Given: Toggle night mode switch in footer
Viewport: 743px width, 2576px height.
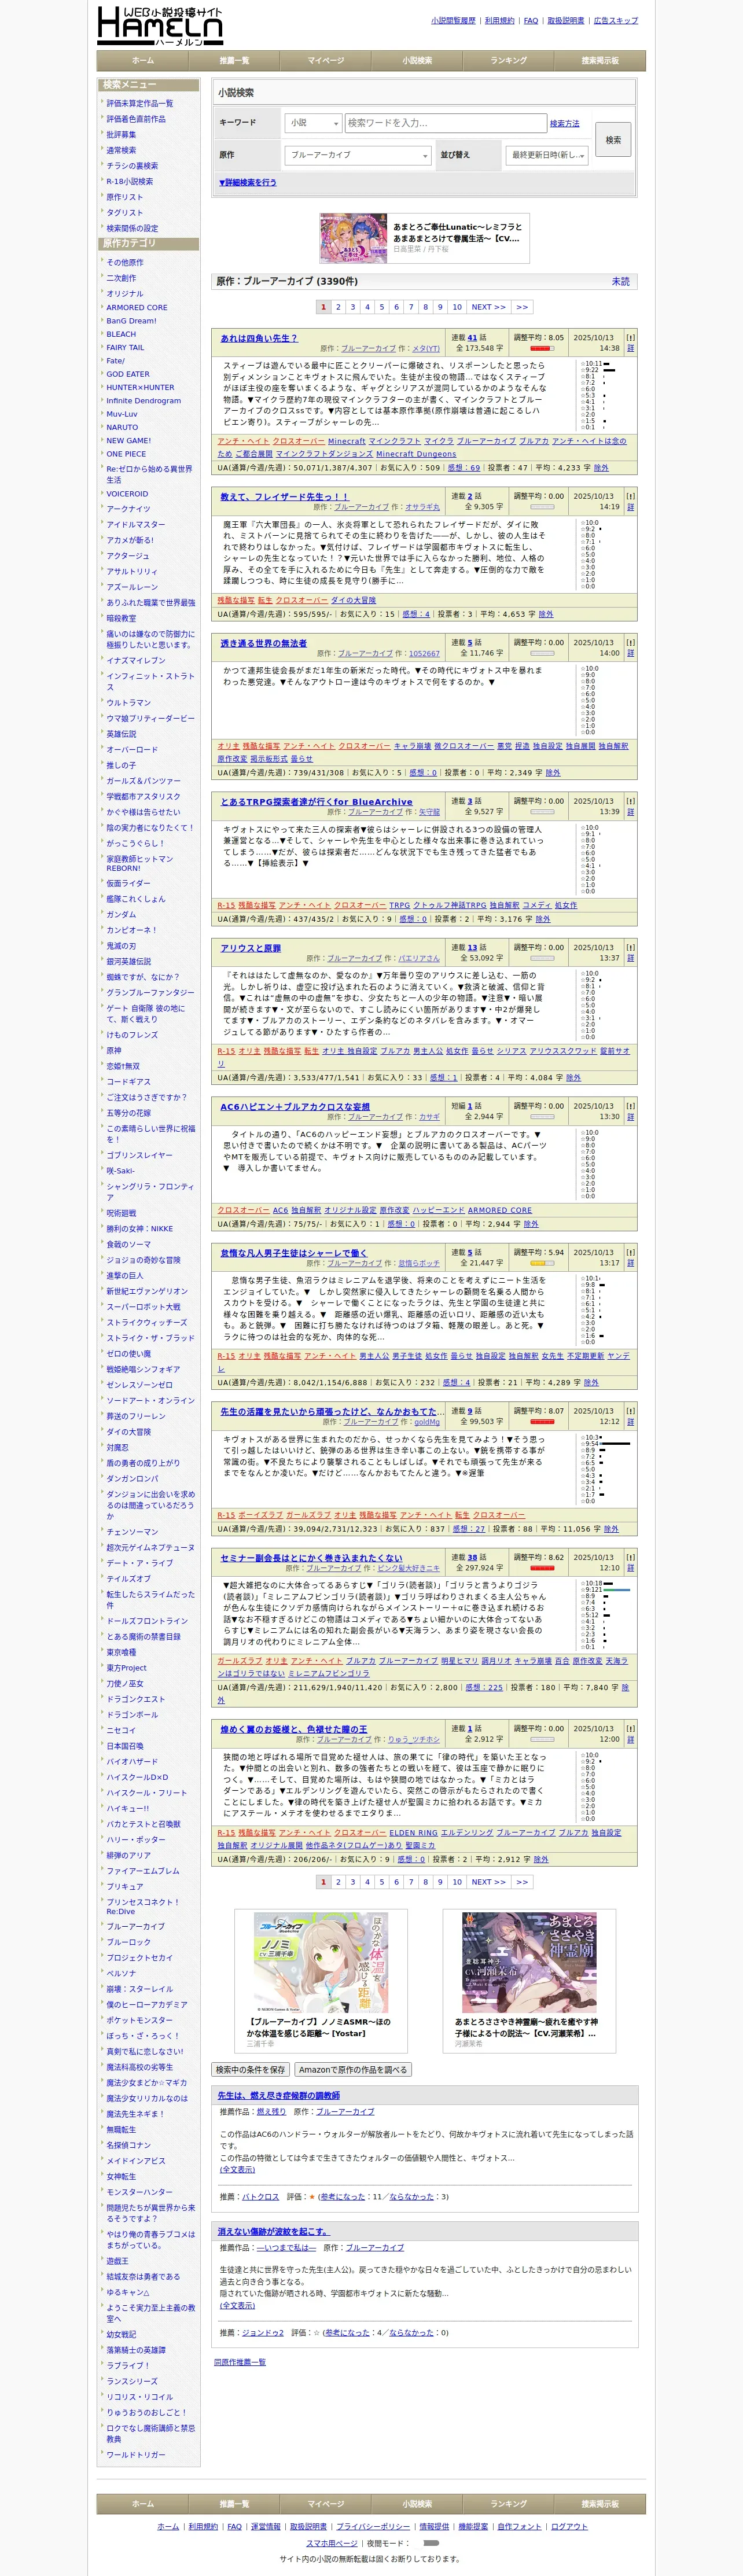Looking at the screenshot, I should [x=431, y=2542].
